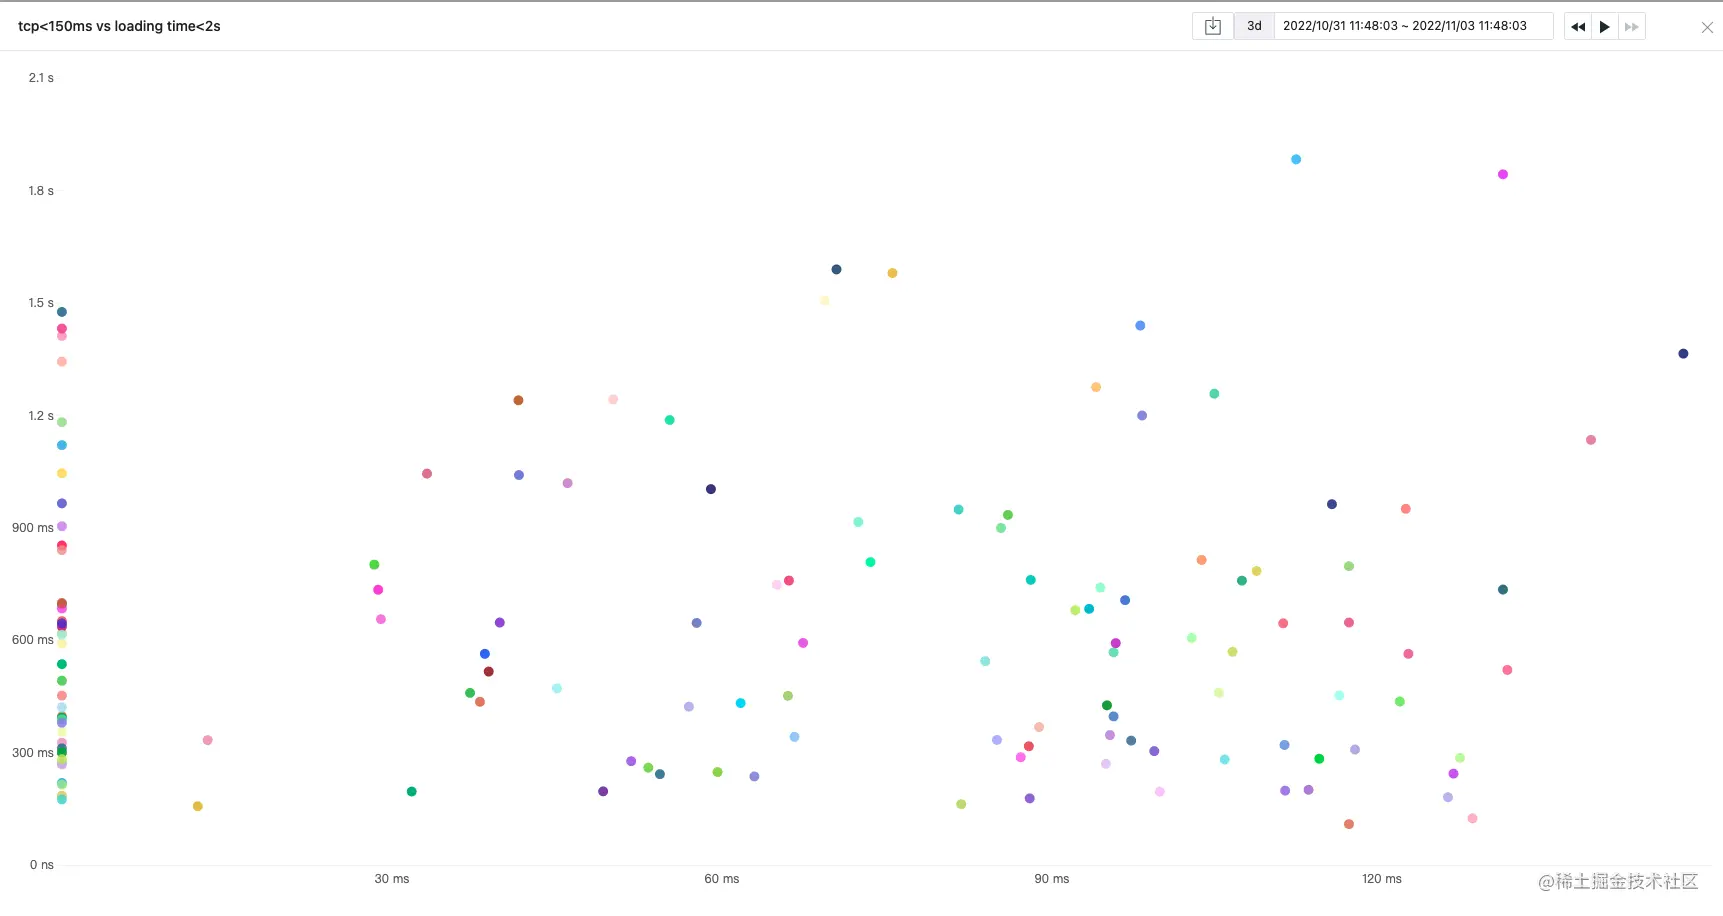The height and width of the screenshot is (916, 1723).
Task: Click the 120 ms x-axis label
Action: [1382, 879]
